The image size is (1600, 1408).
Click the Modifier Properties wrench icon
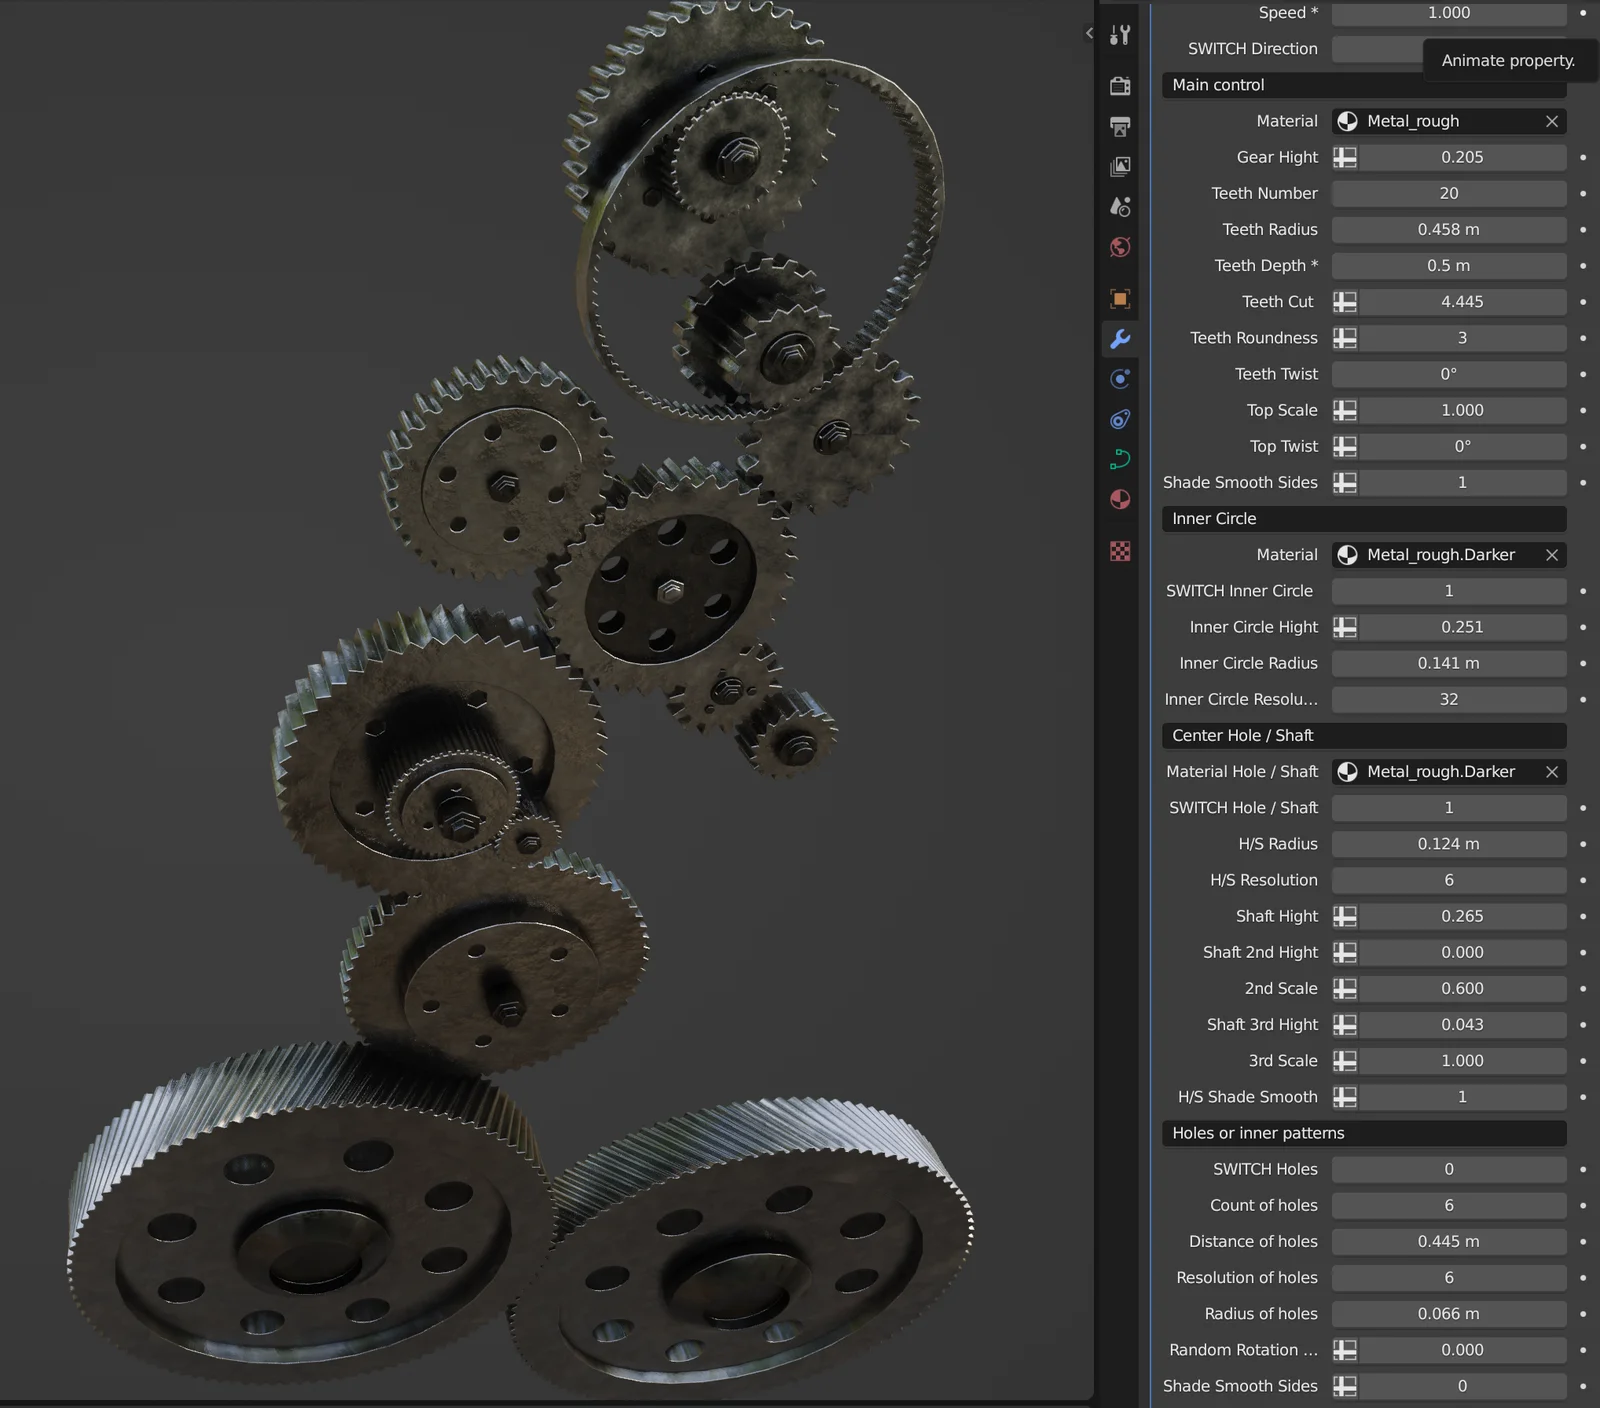[x=1120, y=339]
